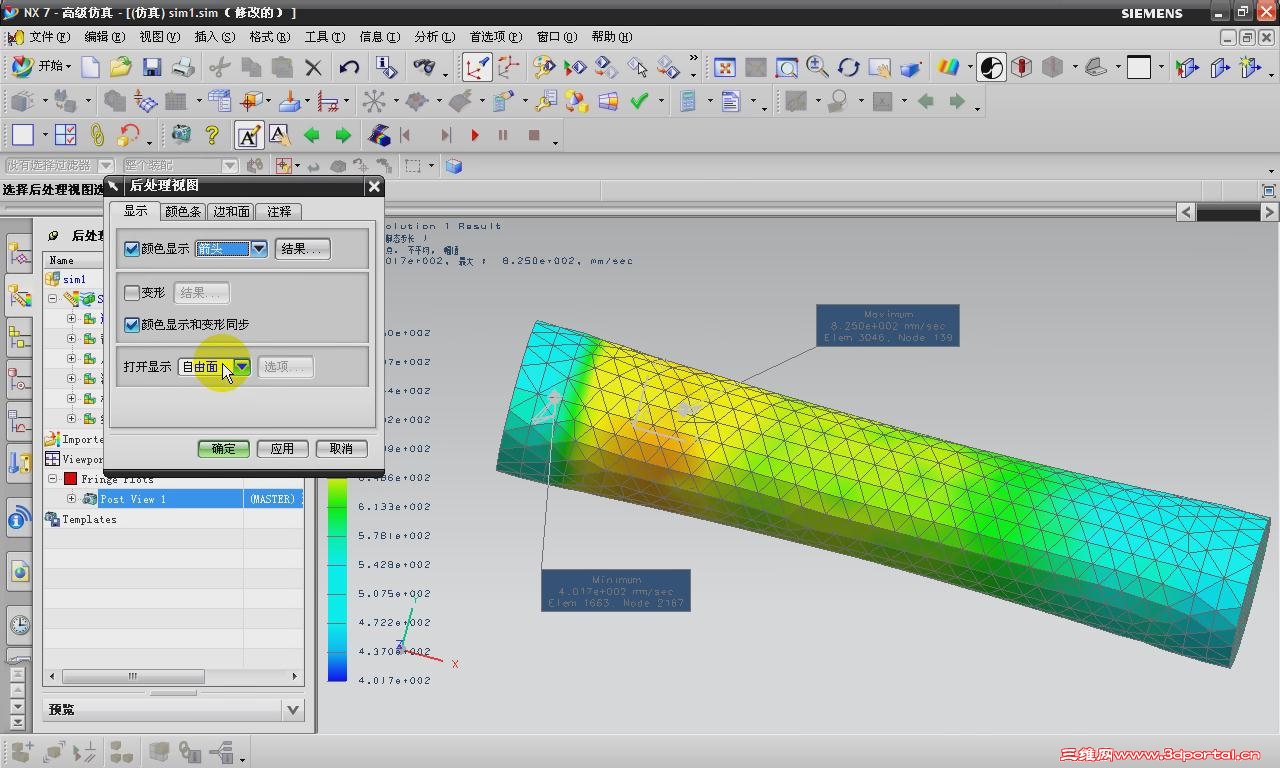Switch to the 边和面 tab
Image resolution: width=1280 pixels, height=768 pixels.
click(231, 212)
